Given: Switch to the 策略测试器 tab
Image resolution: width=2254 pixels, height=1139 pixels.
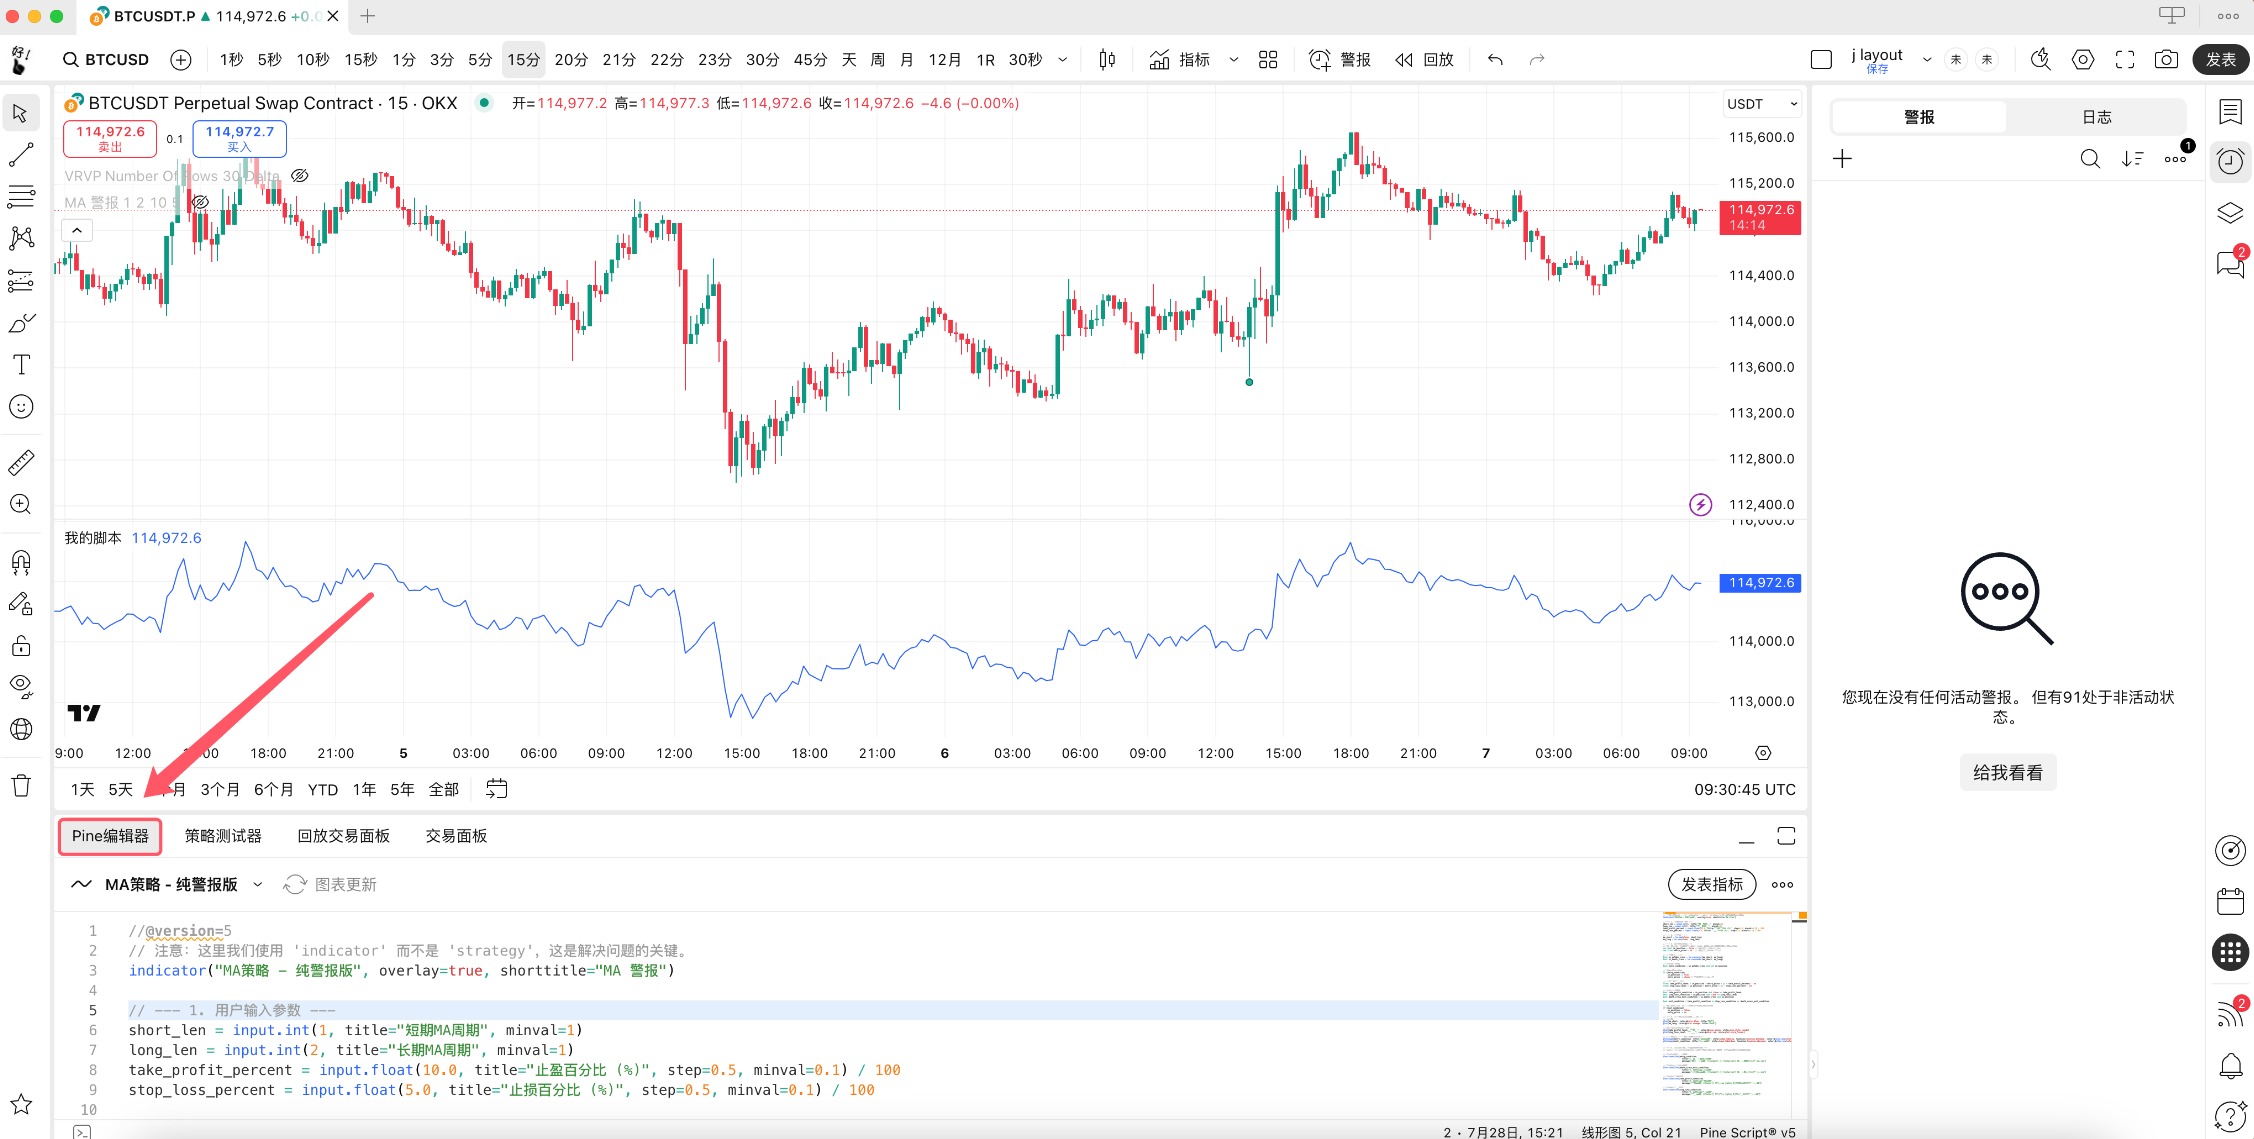Looking at the screenshot, I should pos(223,836).
